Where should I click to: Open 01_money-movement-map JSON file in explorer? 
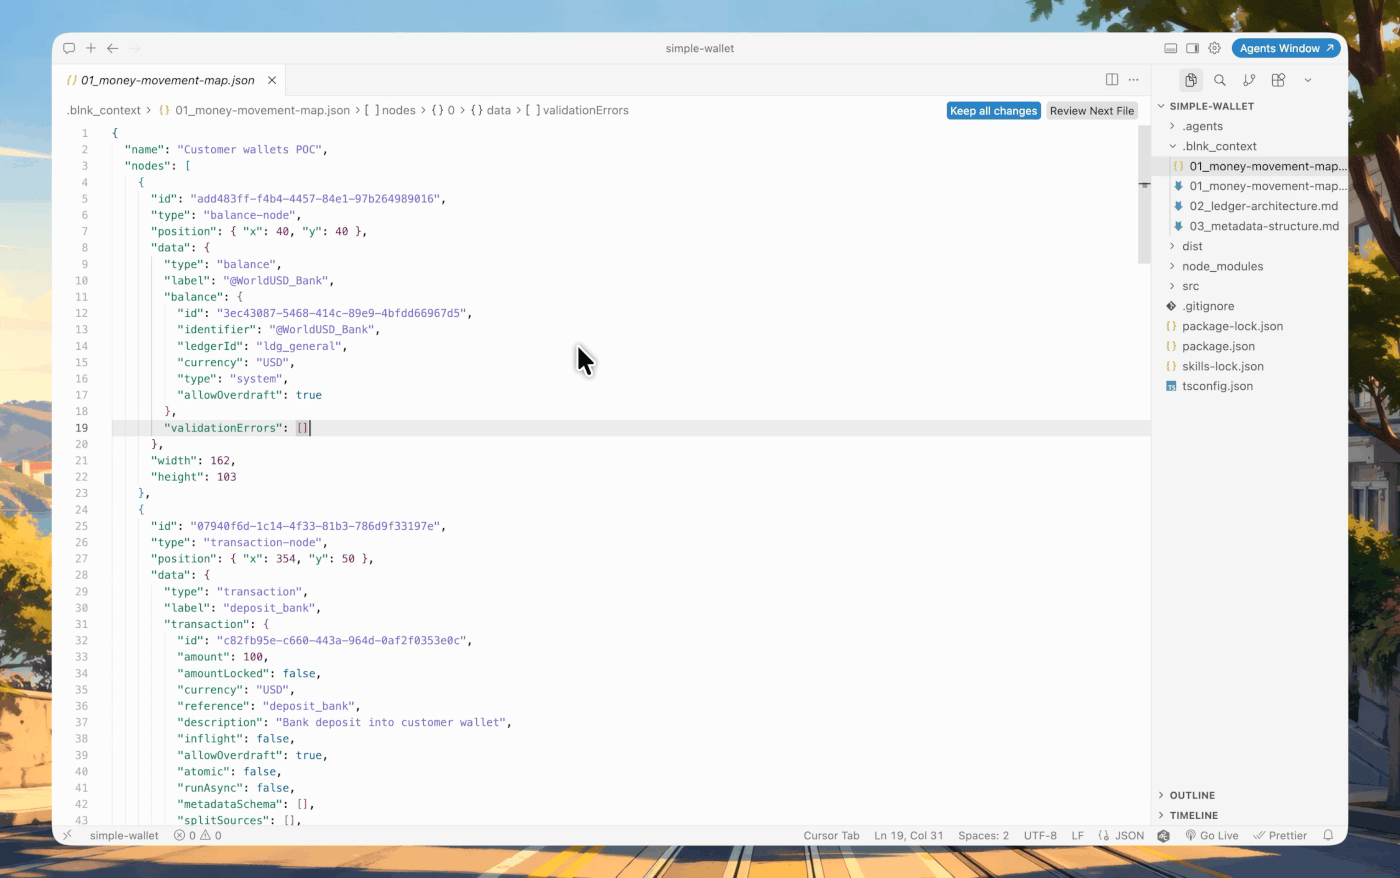click(1250, 166)
